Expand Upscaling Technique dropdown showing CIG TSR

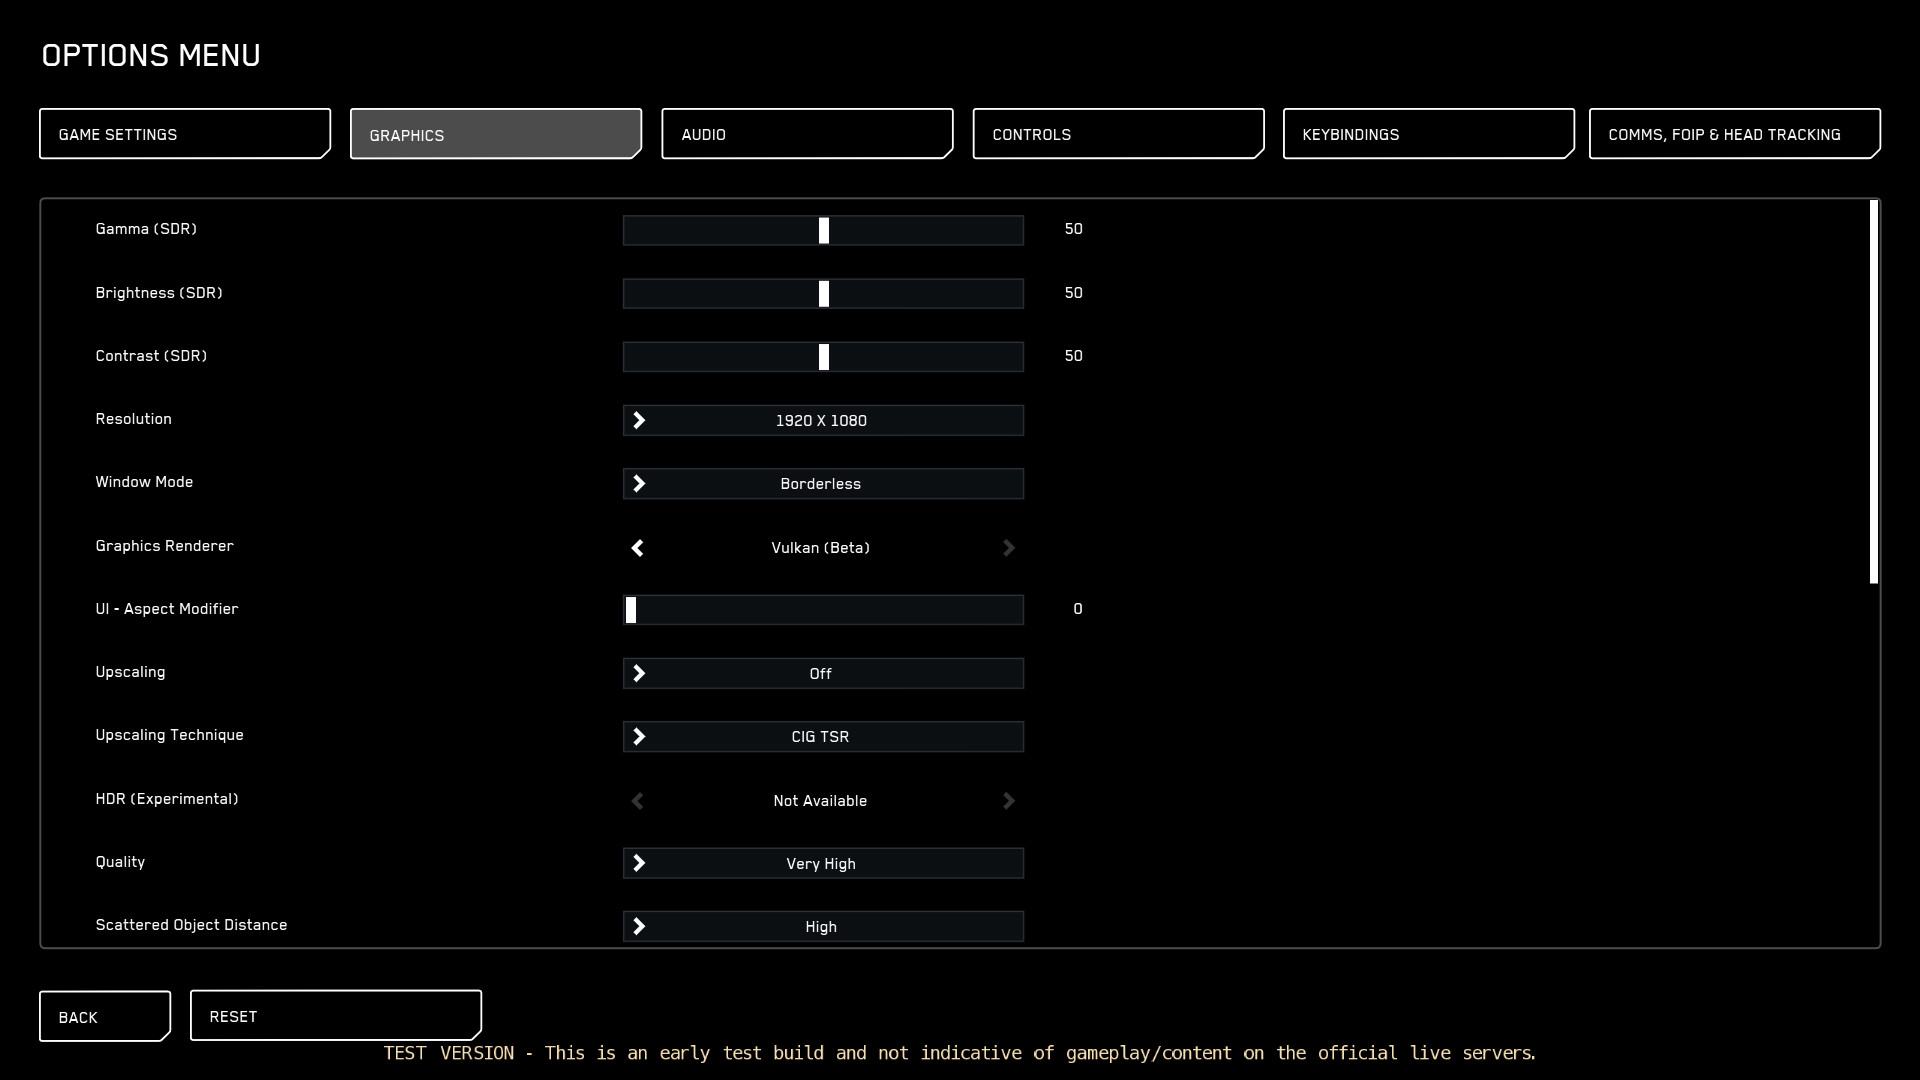pos(822,737)
